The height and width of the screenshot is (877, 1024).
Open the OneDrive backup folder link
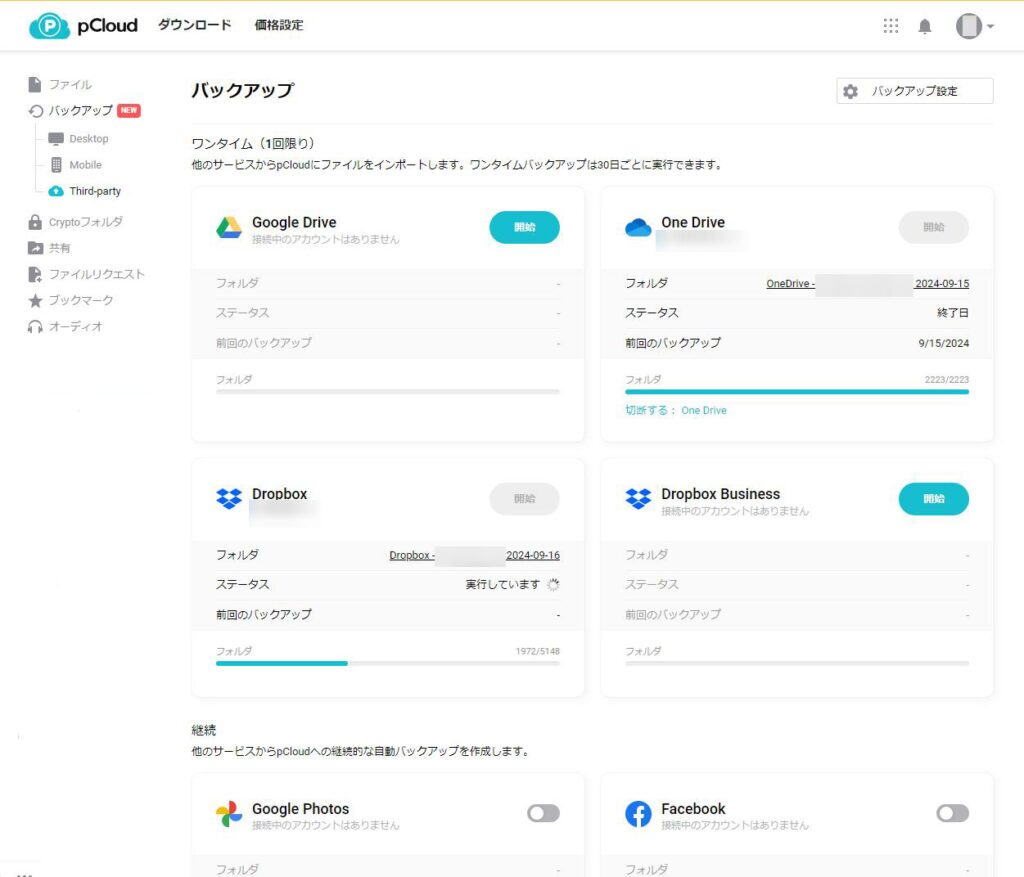click(x=867, y=283)
